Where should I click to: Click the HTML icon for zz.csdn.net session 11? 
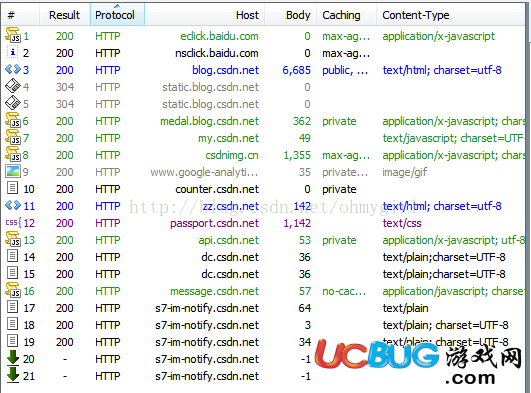pos(13,205)
